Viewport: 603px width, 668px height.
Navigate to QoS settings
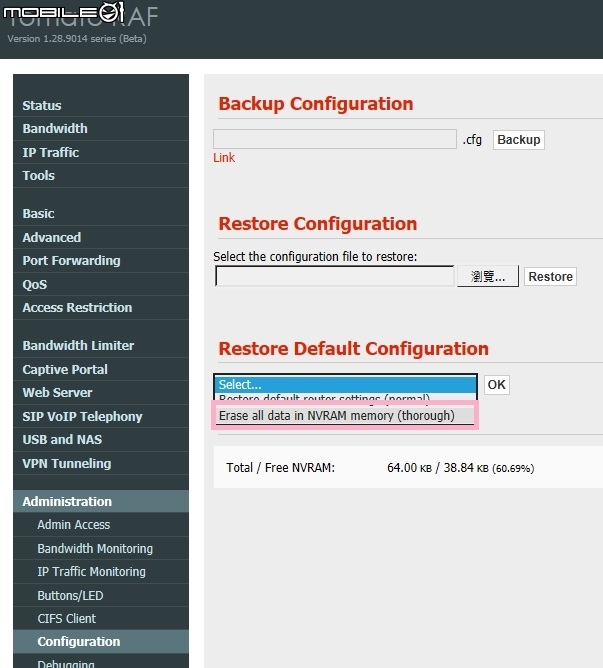(x=35, y=284)
